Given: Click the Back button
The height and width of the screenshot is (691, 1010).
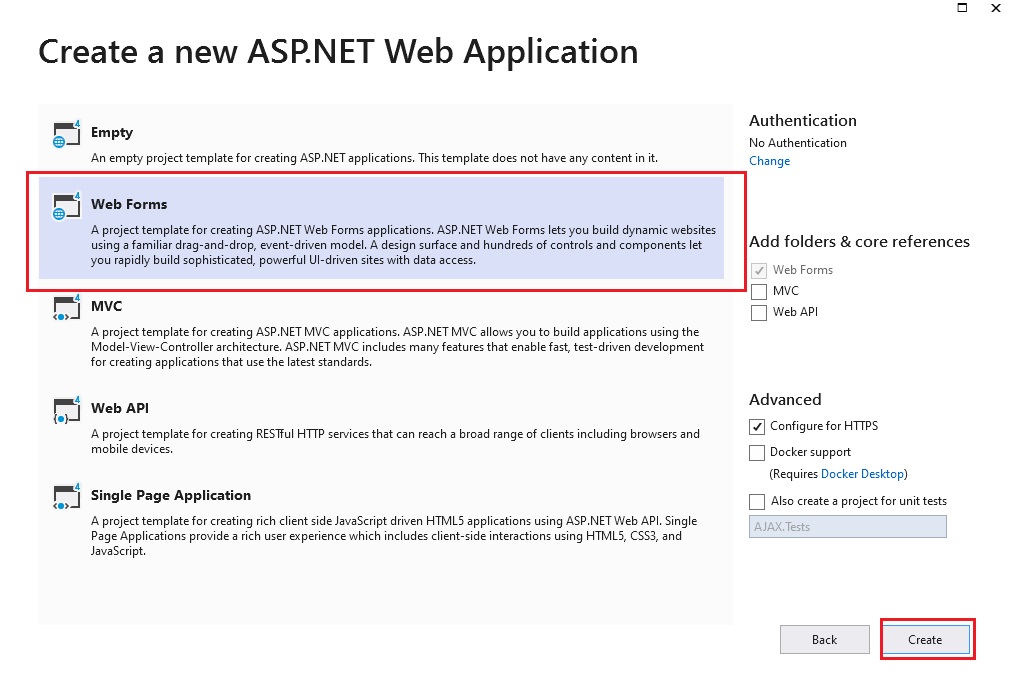Looking at the screenshot, I should pyautogui.click(x=824, y=639).
